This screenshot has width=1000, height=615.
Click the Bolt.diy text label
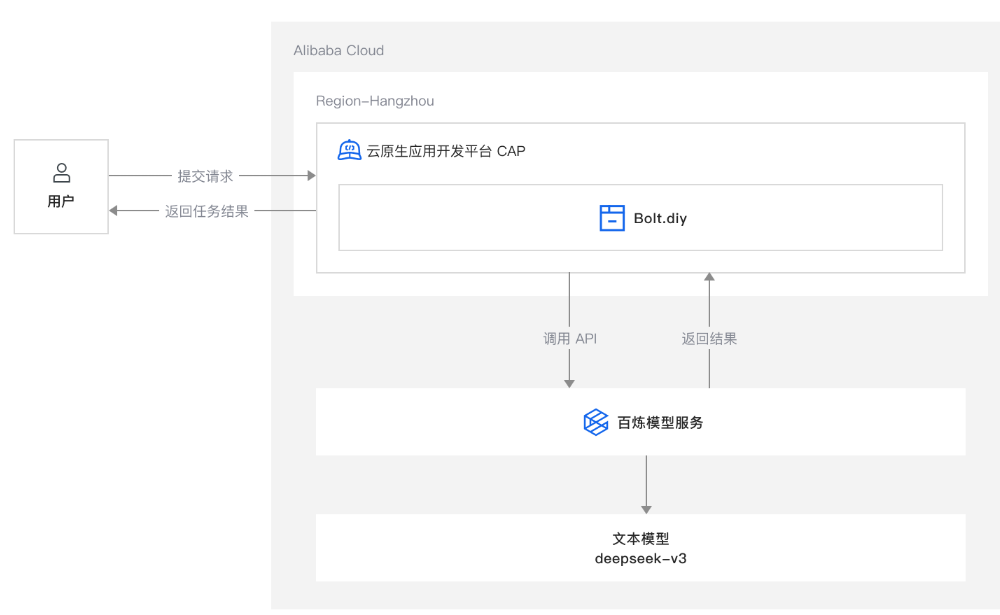(660, 218)
